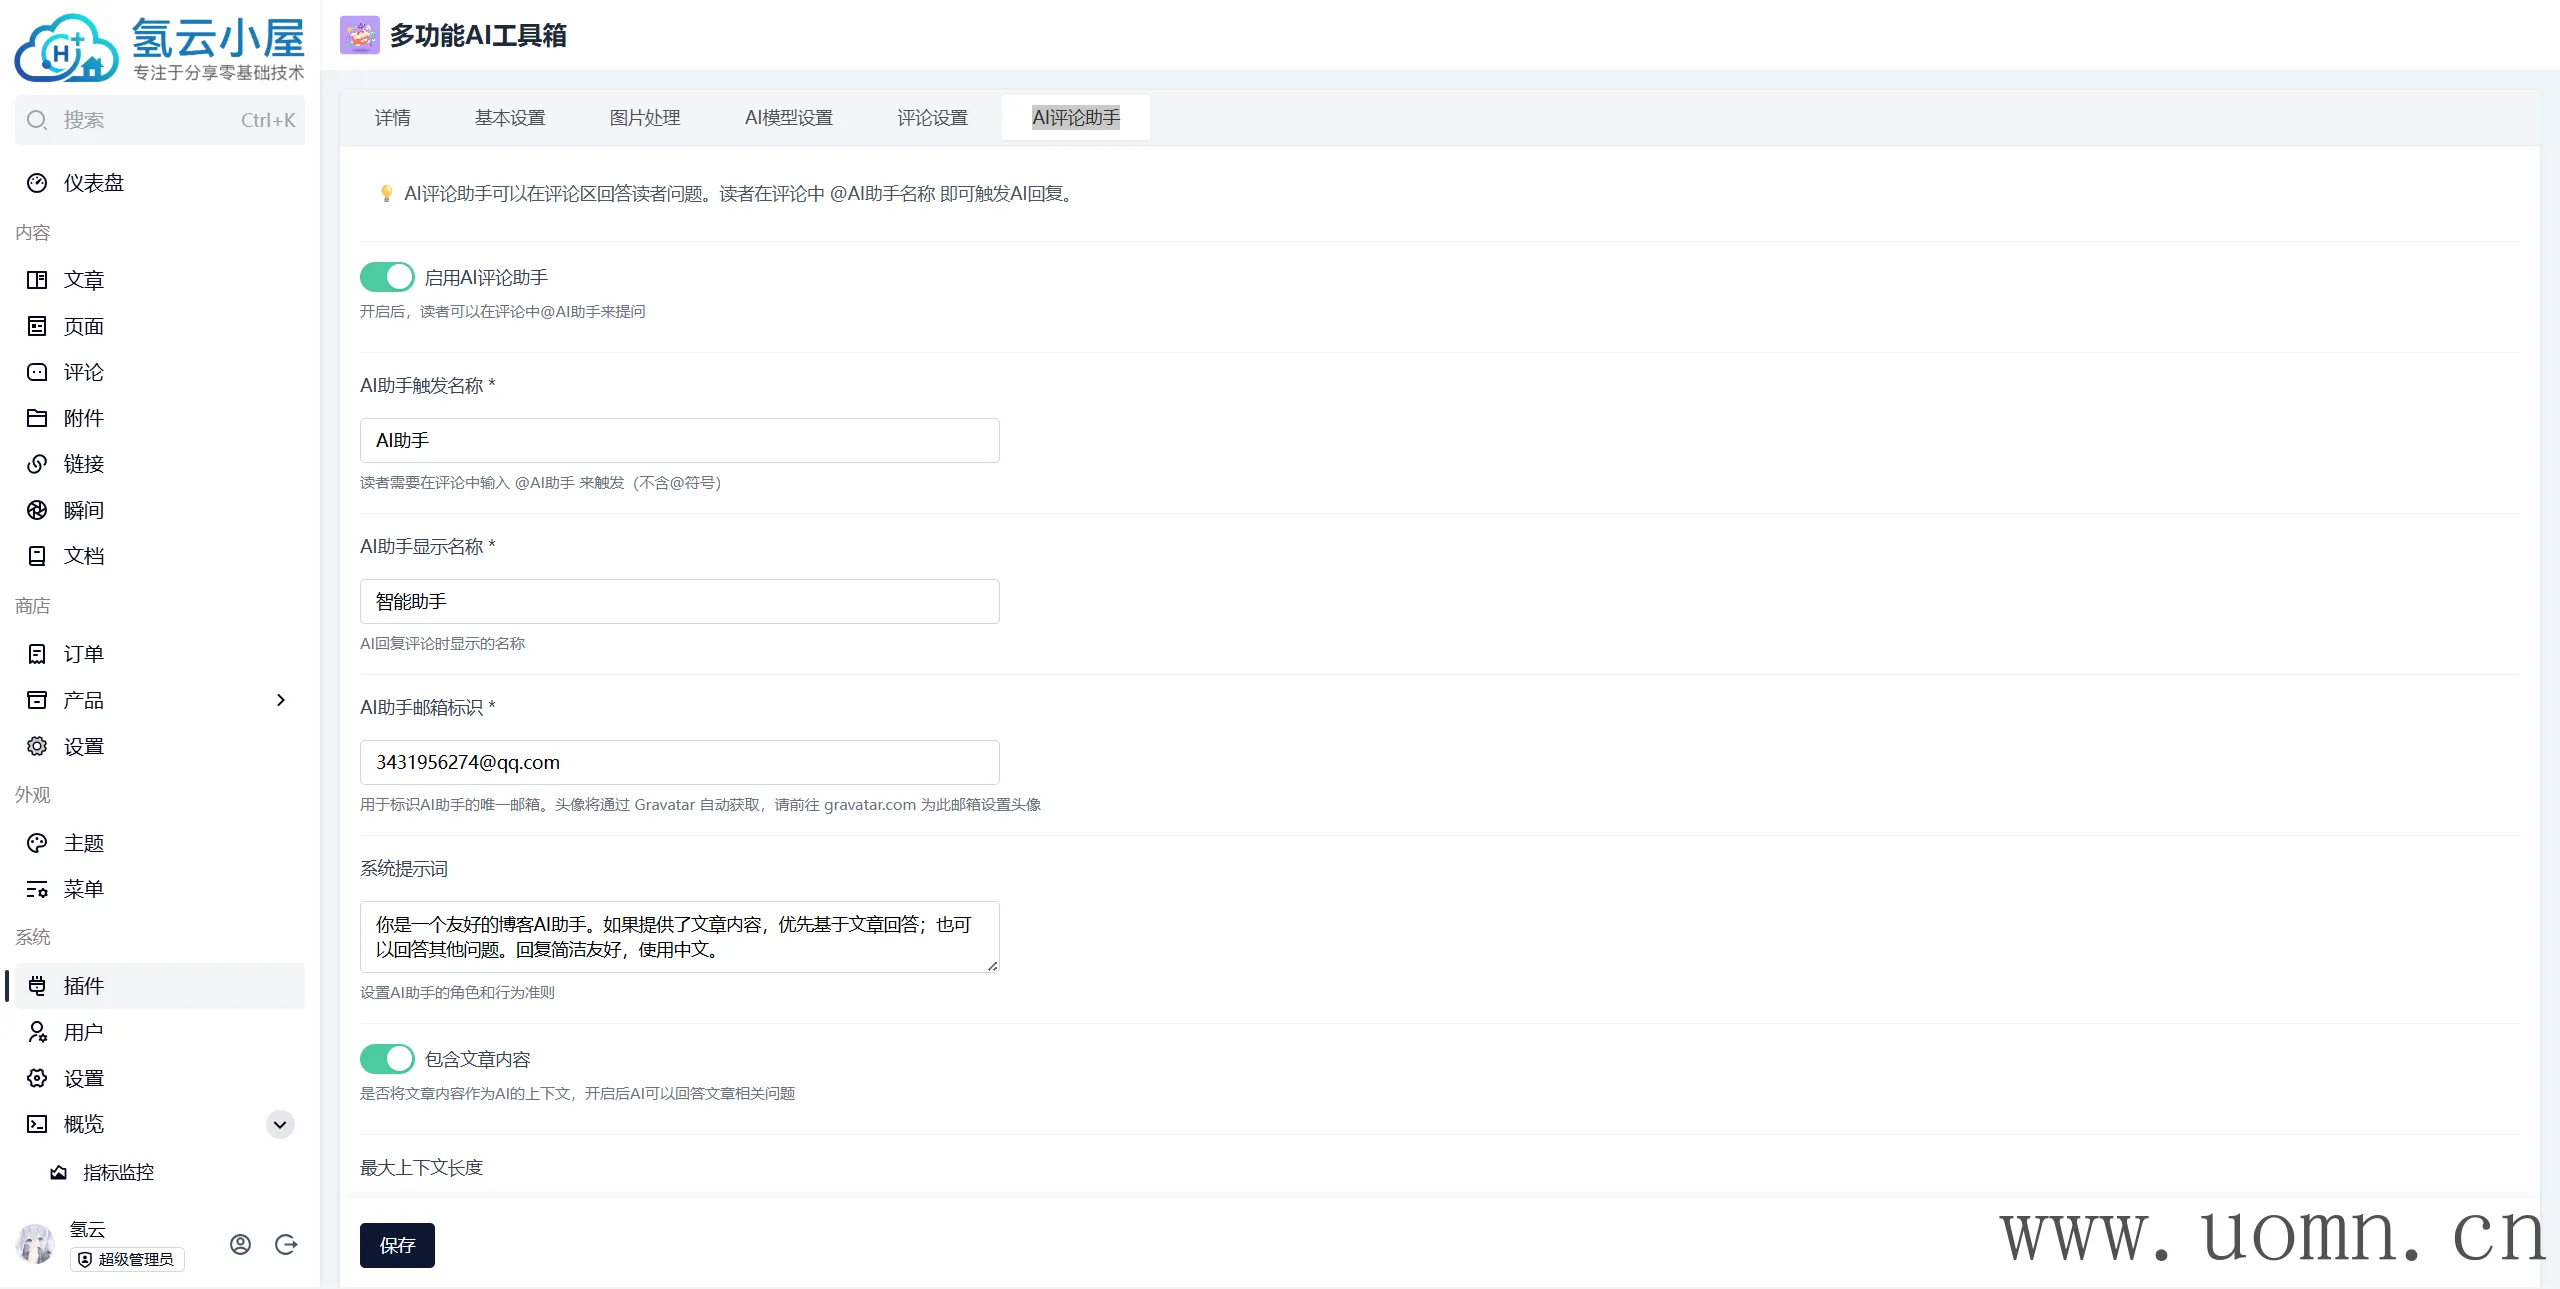2560x1289 pixels.
Task: Switch to the AI模型设置 tab
Action: click(x=788, y=118)
